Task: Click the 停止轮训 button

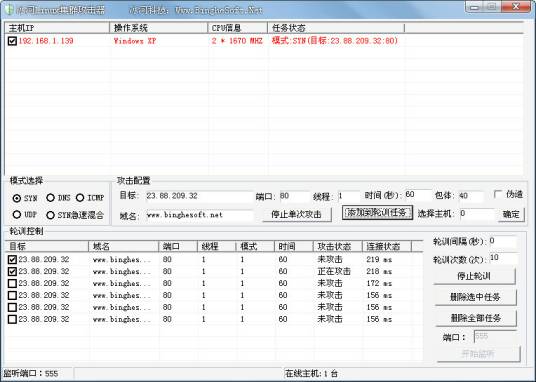Action: coord(474,276)
